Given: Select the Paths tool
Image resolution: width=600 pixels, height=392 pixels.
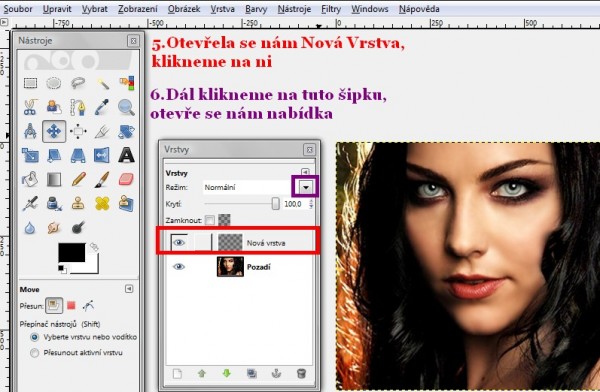Looking at the screenshot, I should [78, 107].
